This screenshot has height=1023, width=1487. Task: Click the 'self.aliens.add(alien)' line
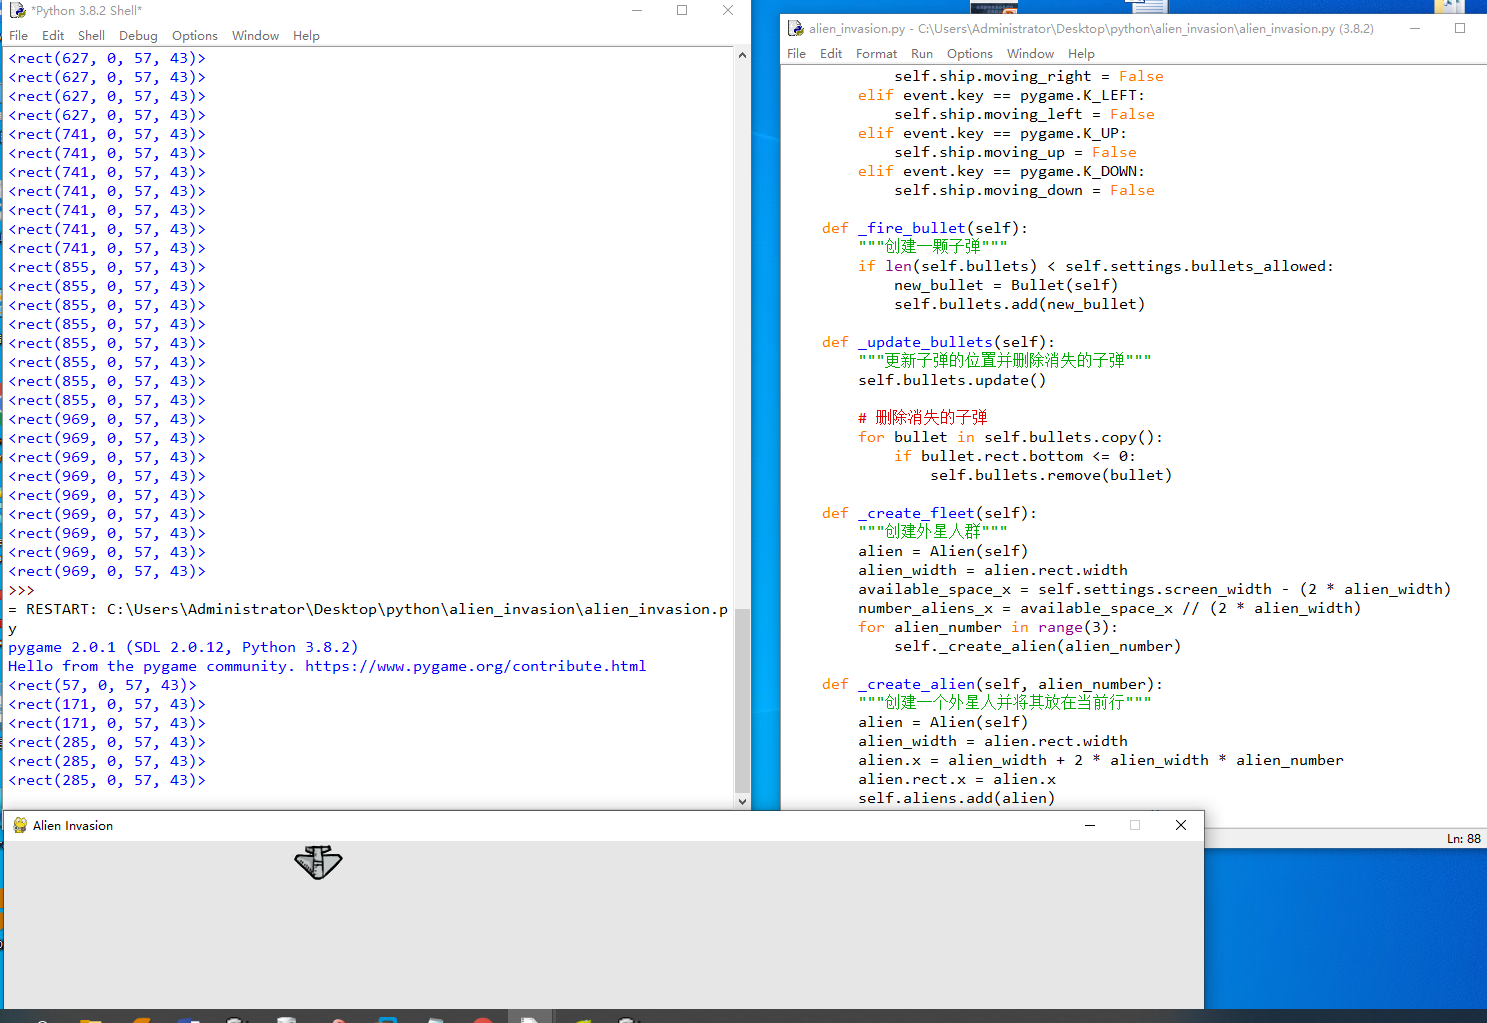(957, 798)
